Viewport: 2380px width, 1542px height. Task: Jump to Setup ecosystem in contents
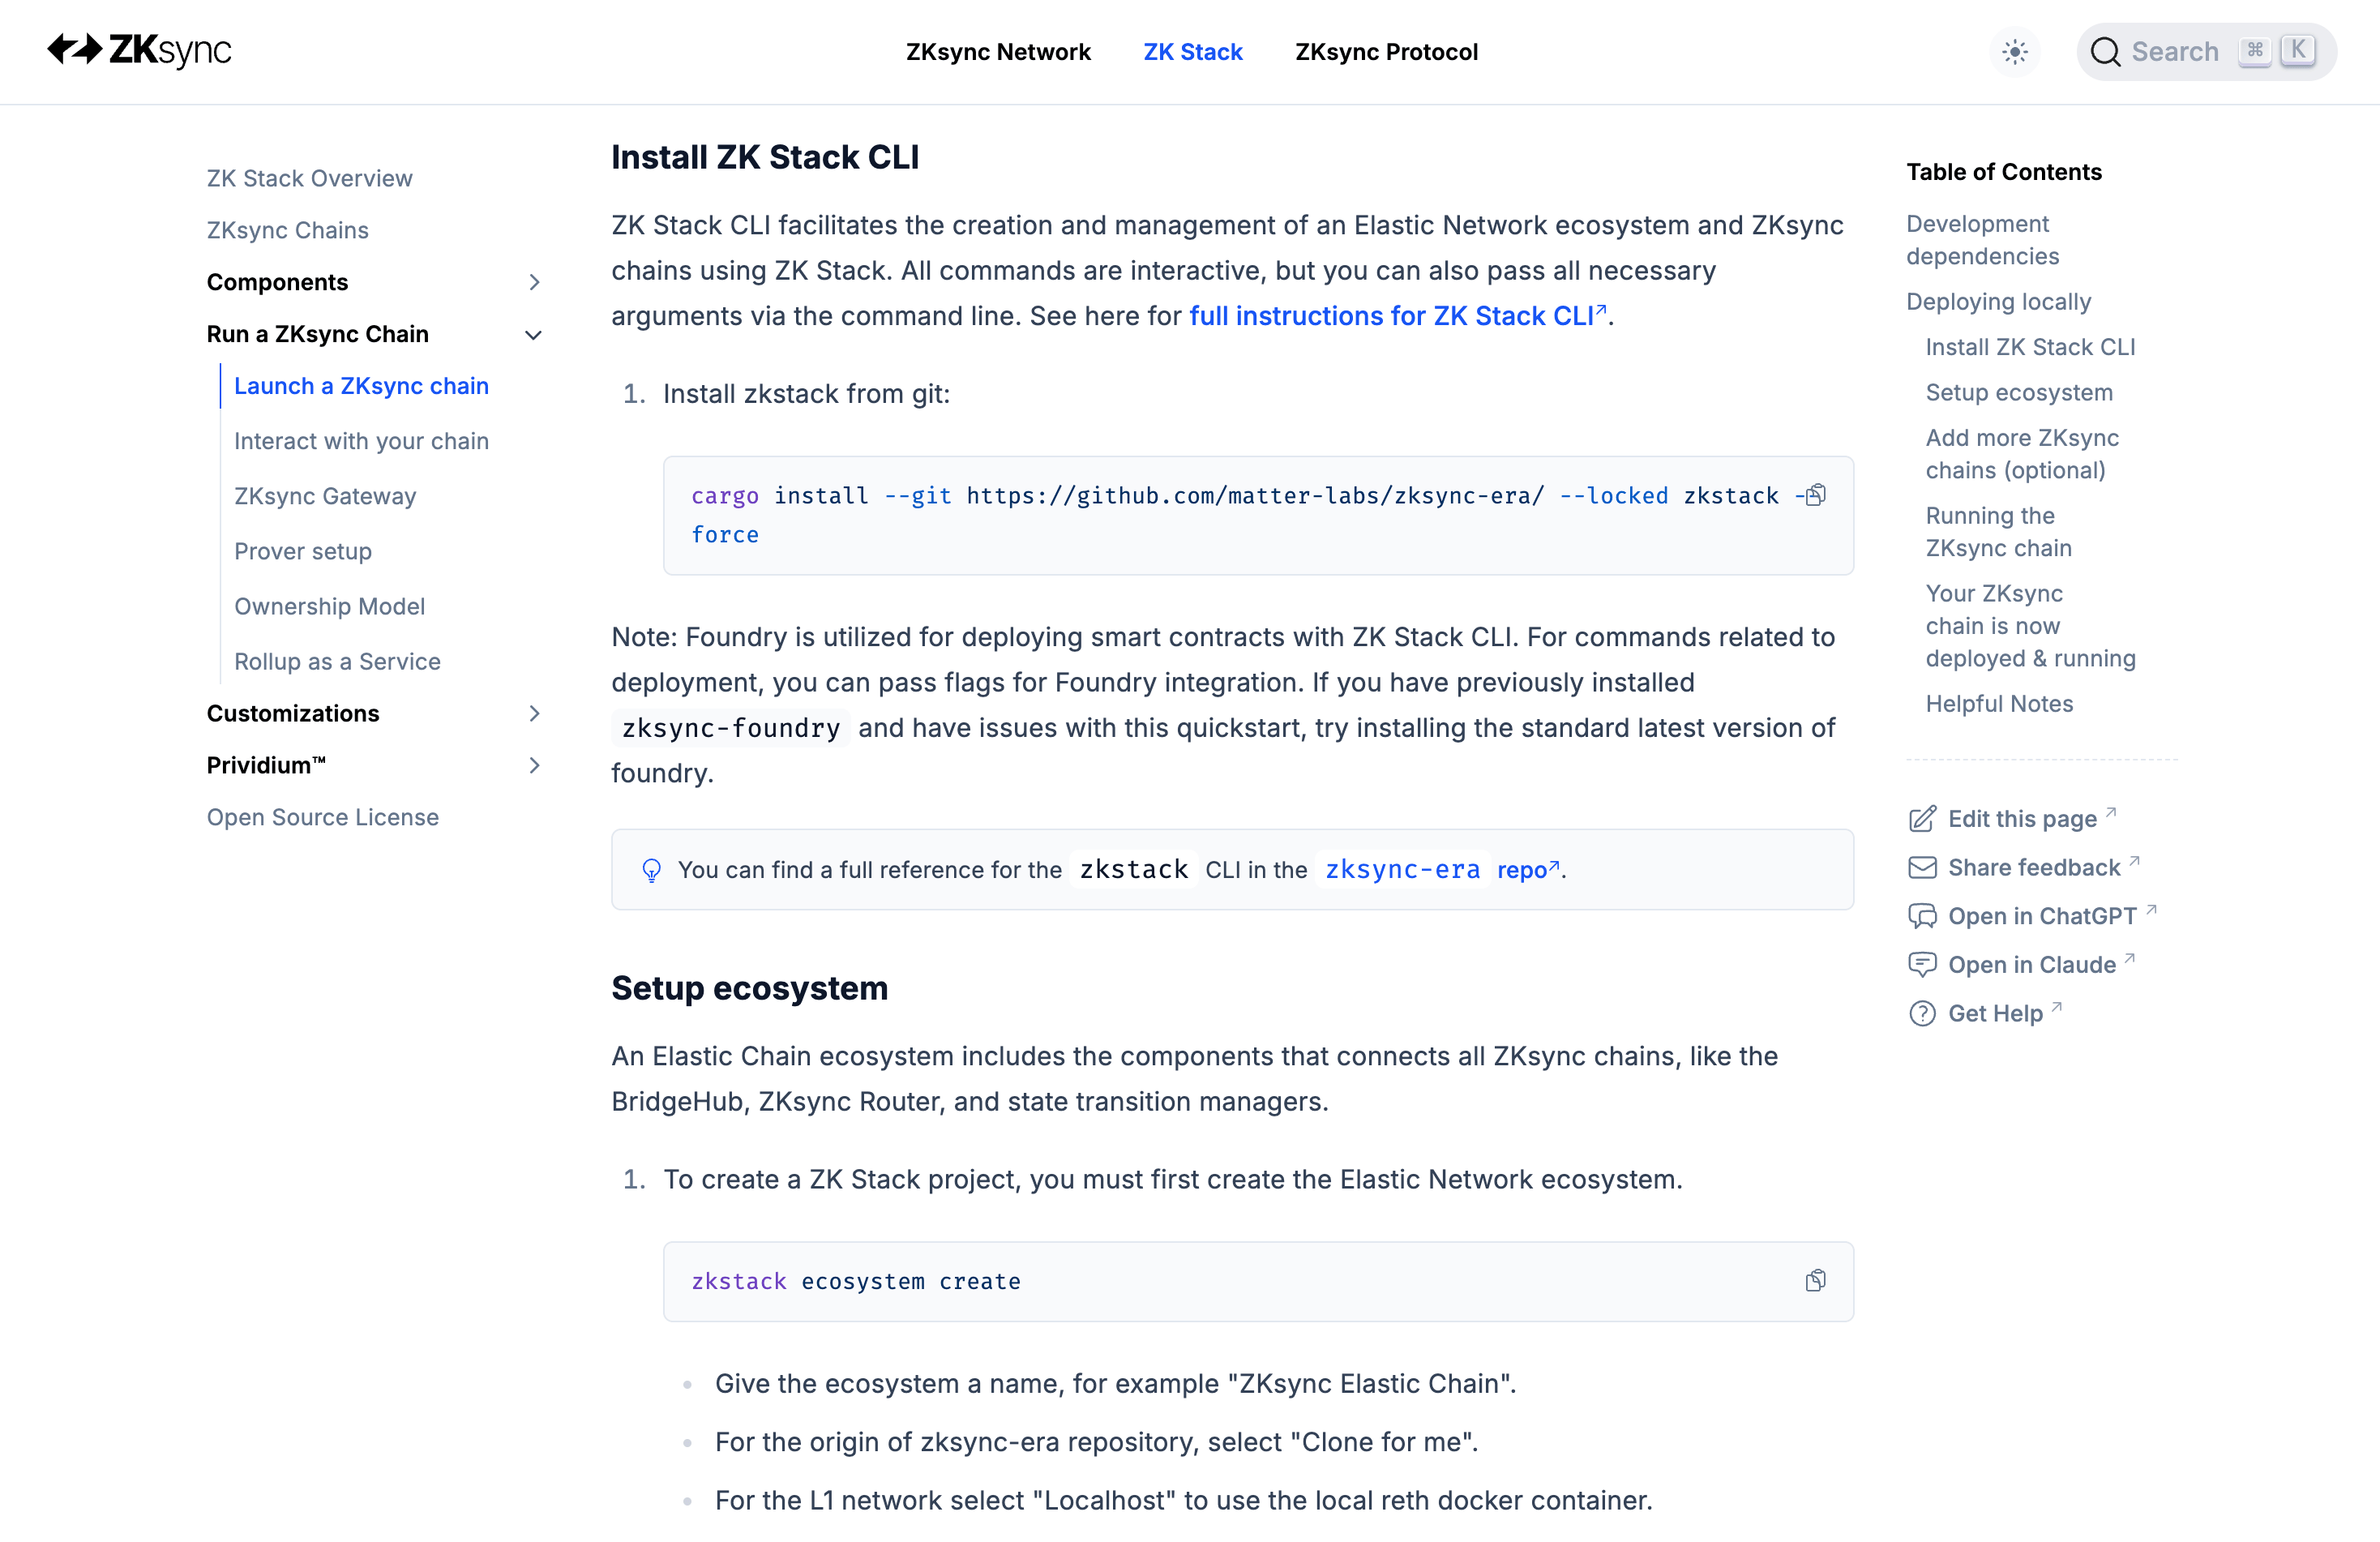[x=2019, y=392]
